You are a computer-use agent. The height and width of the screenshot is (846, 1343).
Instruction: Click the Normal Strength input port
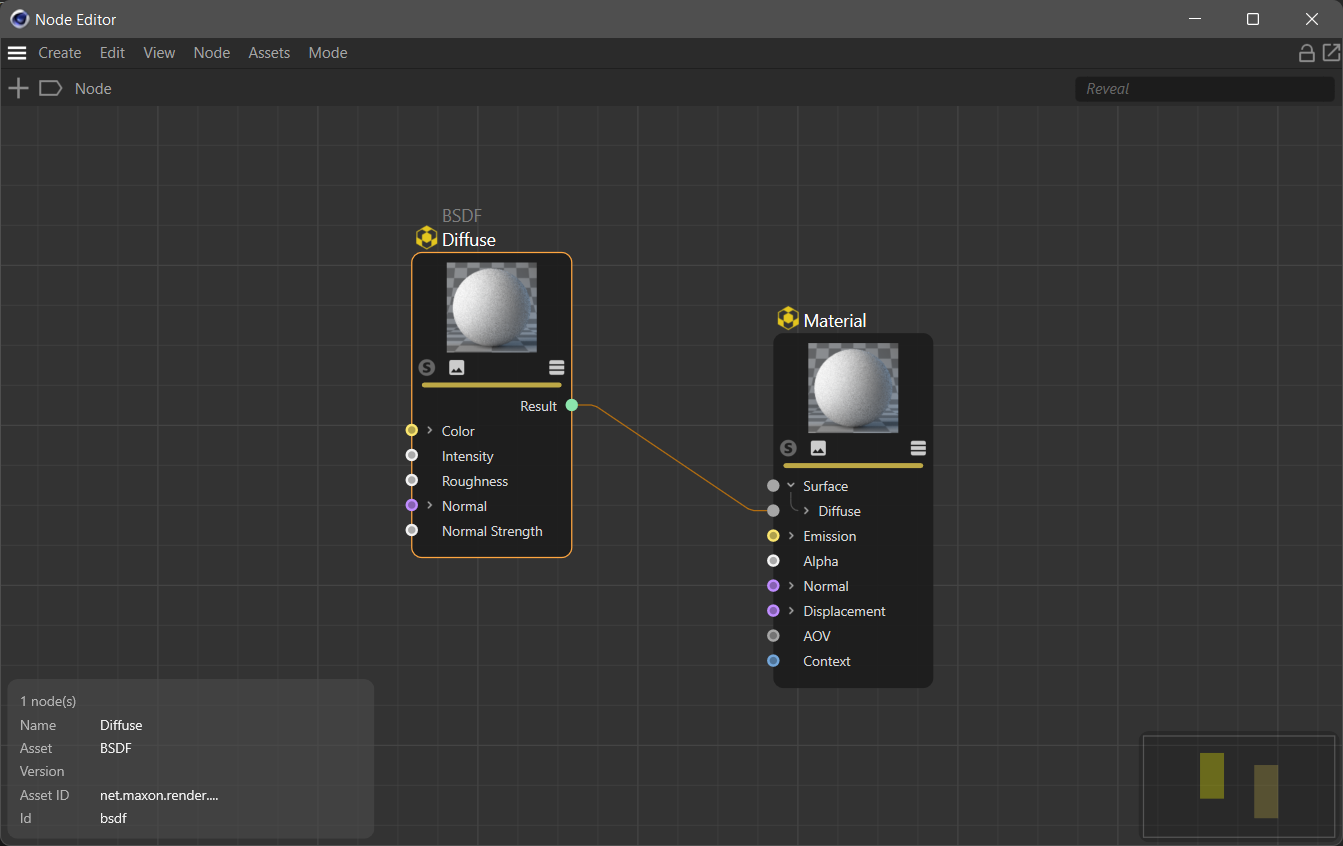pos(412,530)
